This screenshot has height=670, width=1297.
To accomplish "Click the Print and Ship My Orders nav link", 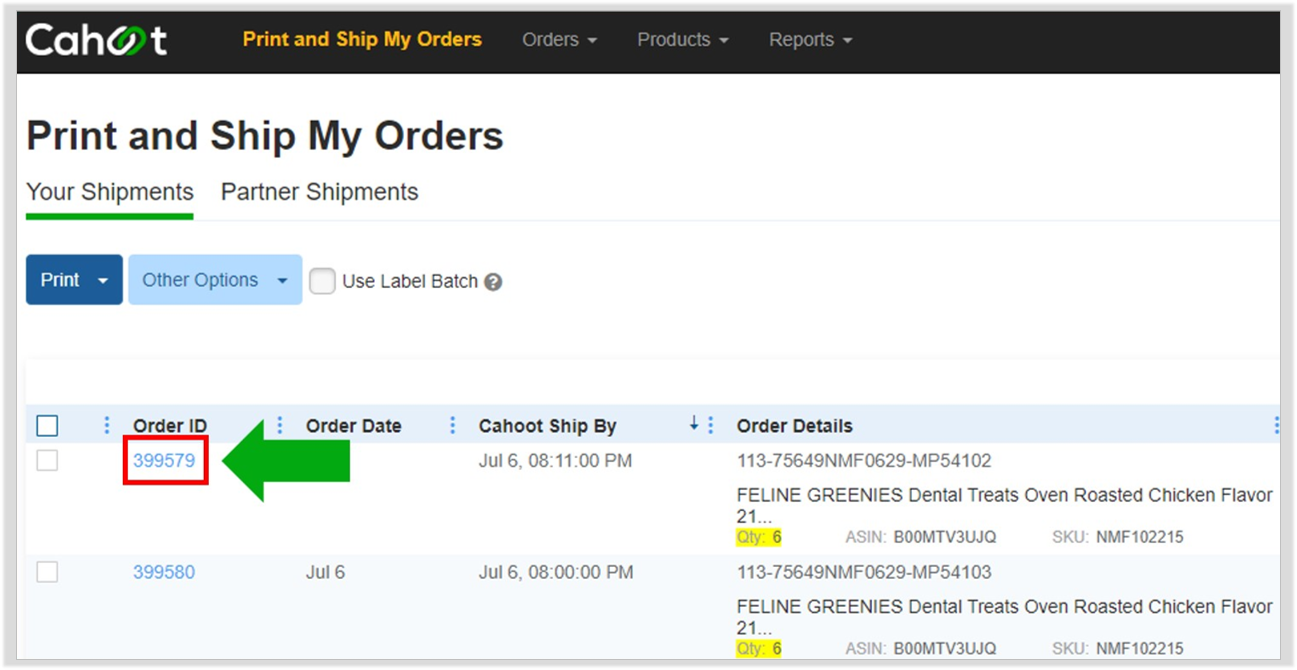I will click(362, 40).
